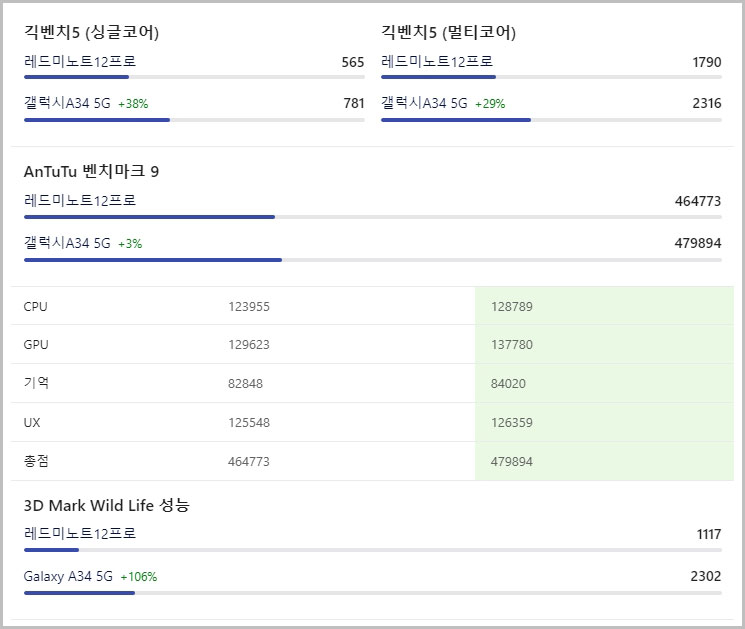Viewport: 745px width, 629px height.
Task: Click the +29% difference label
Action: 490,104
